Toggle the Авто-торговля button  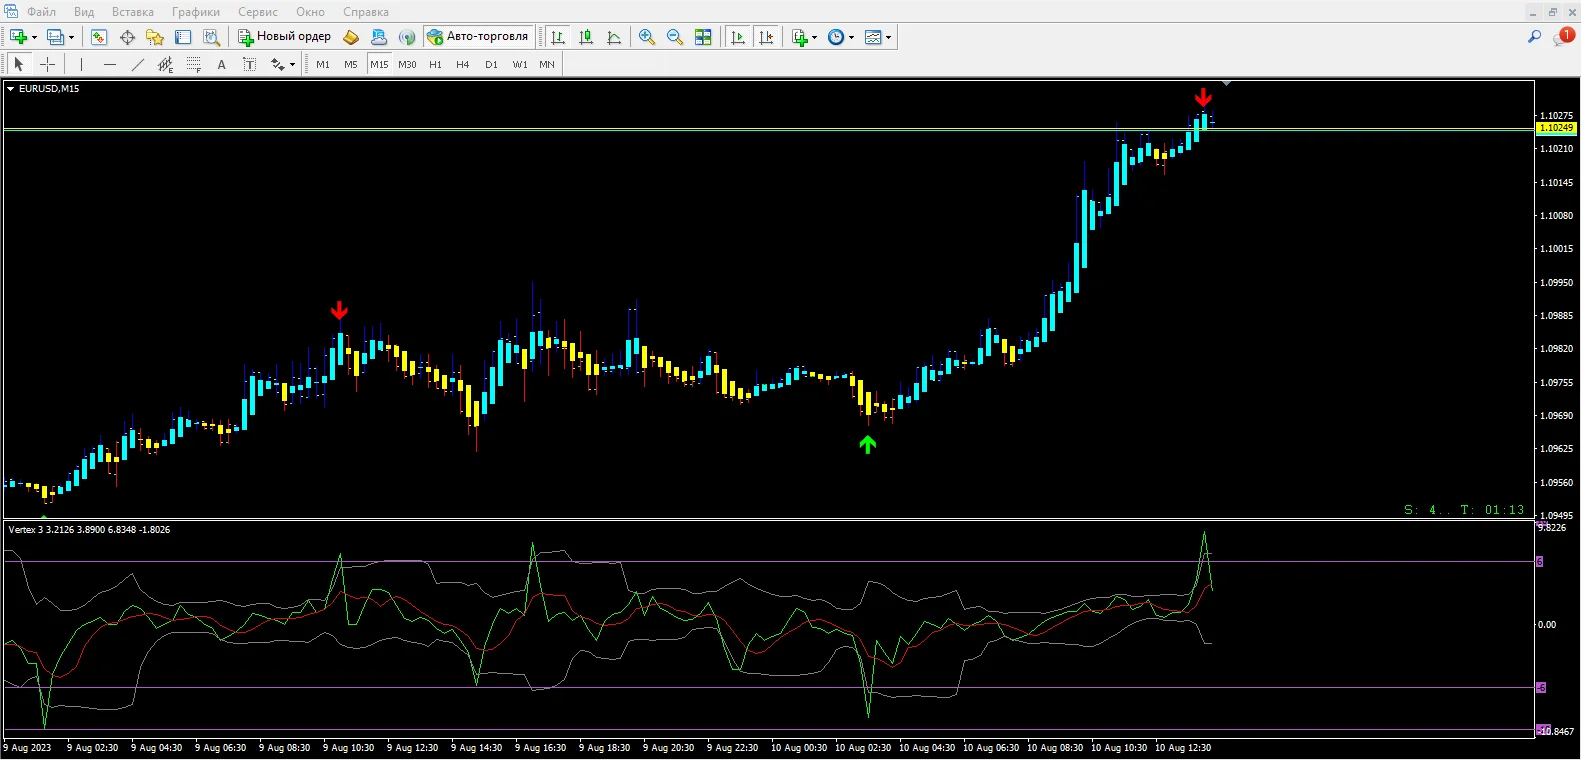click(478, 37)
